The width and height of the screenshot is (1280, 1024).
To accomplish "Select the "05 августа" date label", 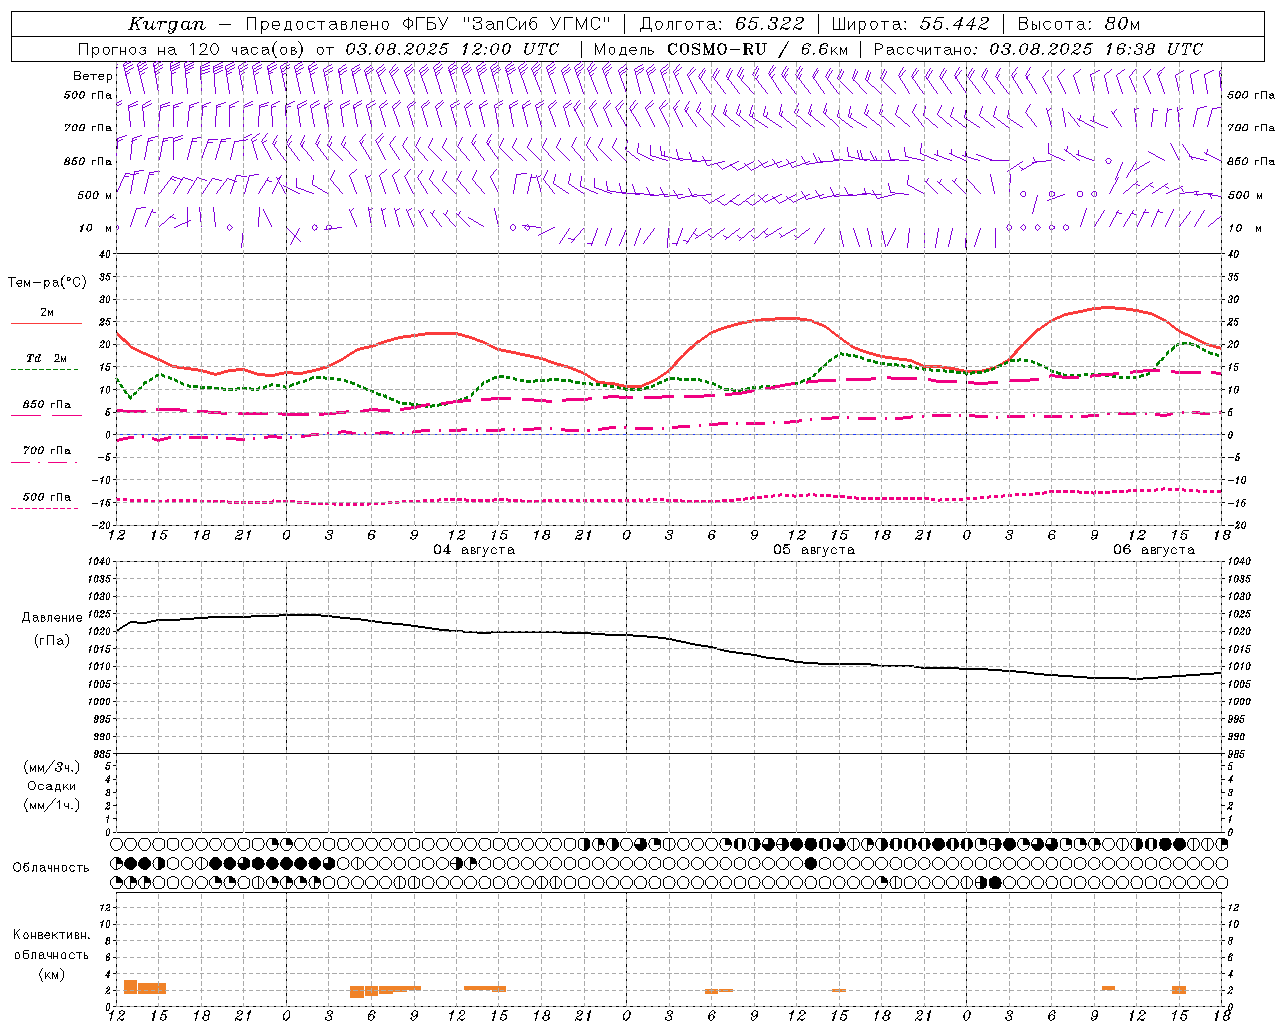I will [813, 550].
